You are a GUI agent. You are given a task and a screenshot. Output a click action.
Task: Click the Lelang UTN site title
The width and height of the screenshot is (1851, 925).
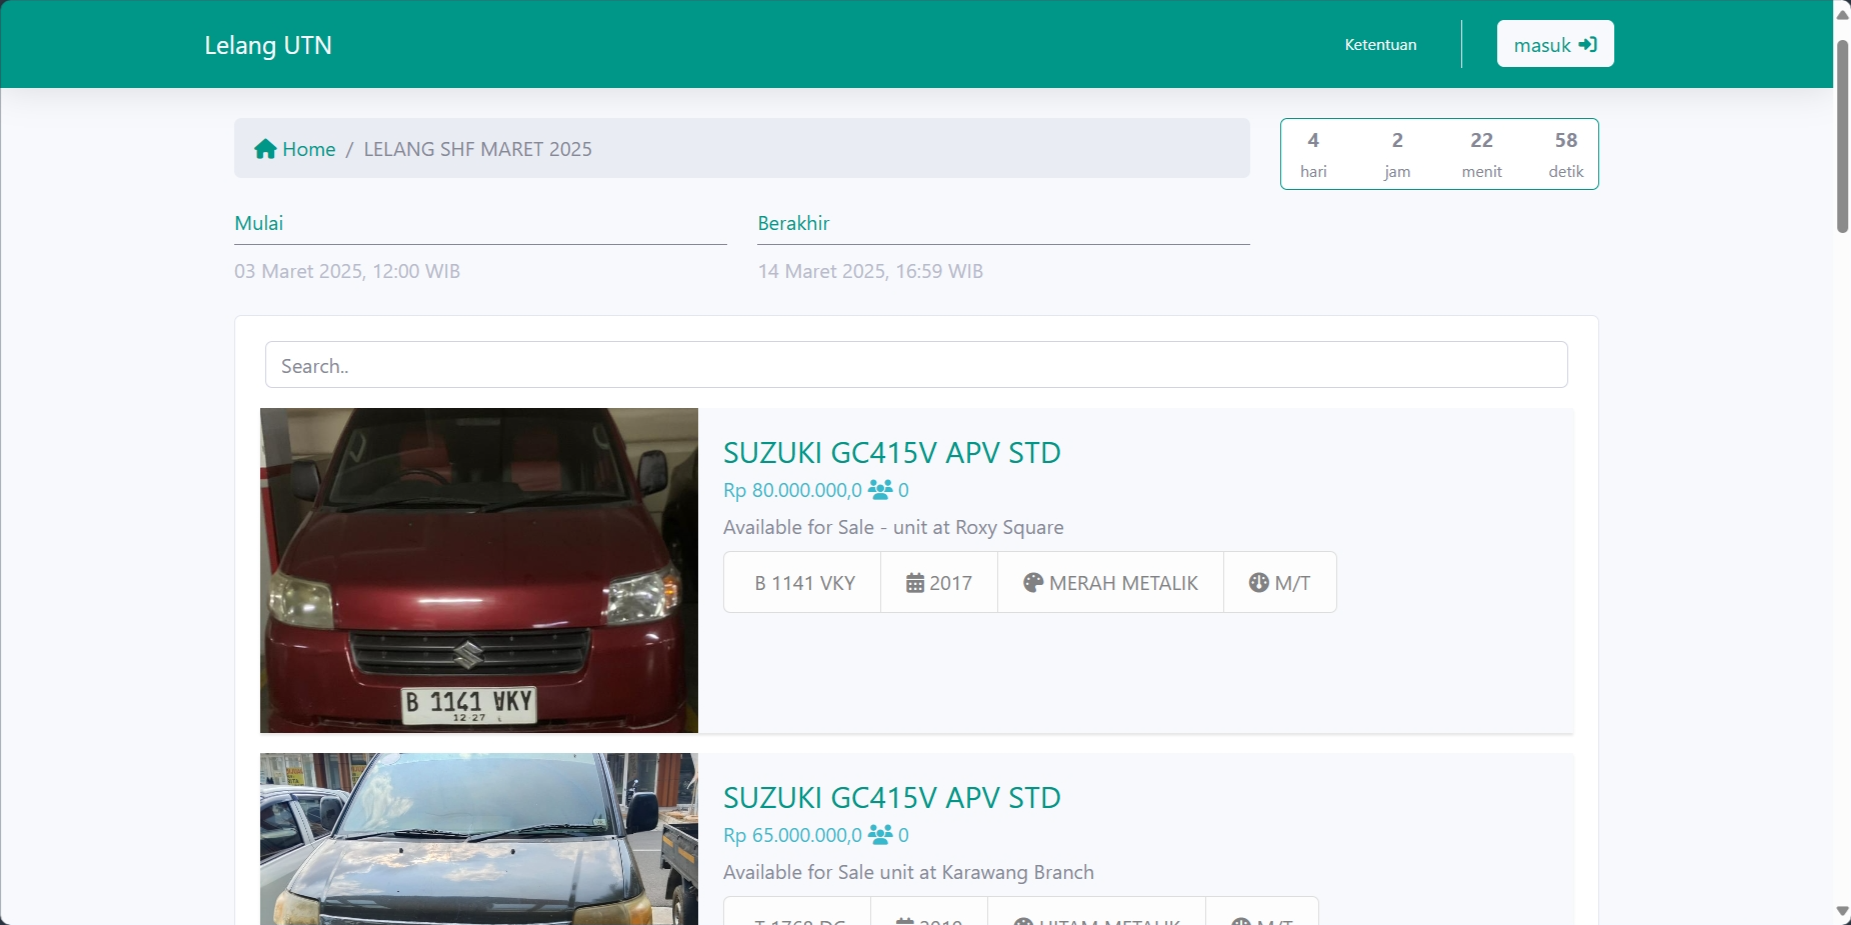(268, 44)
